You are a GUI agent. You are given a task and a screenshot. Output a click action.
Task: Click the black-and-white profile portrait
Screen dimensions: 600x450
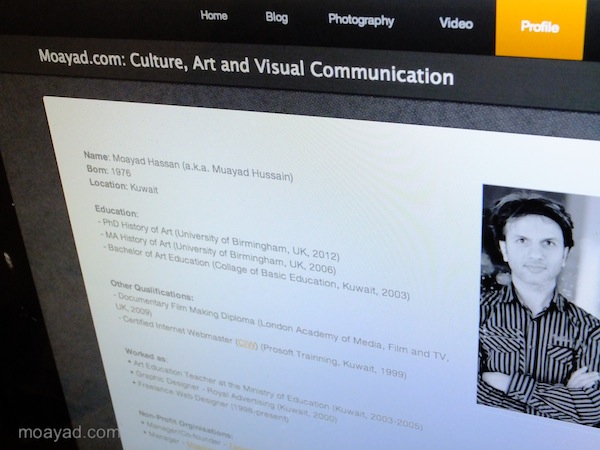click(538, 304)
